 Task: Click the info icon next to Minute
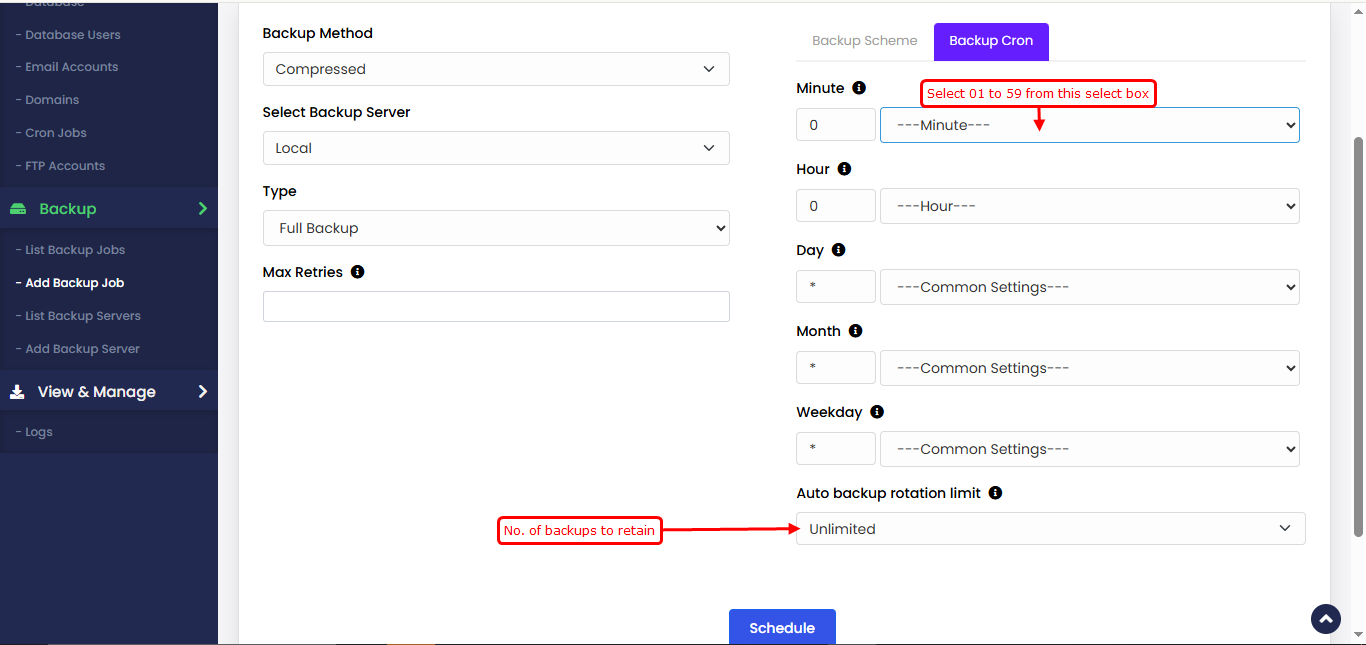(859, 88)
